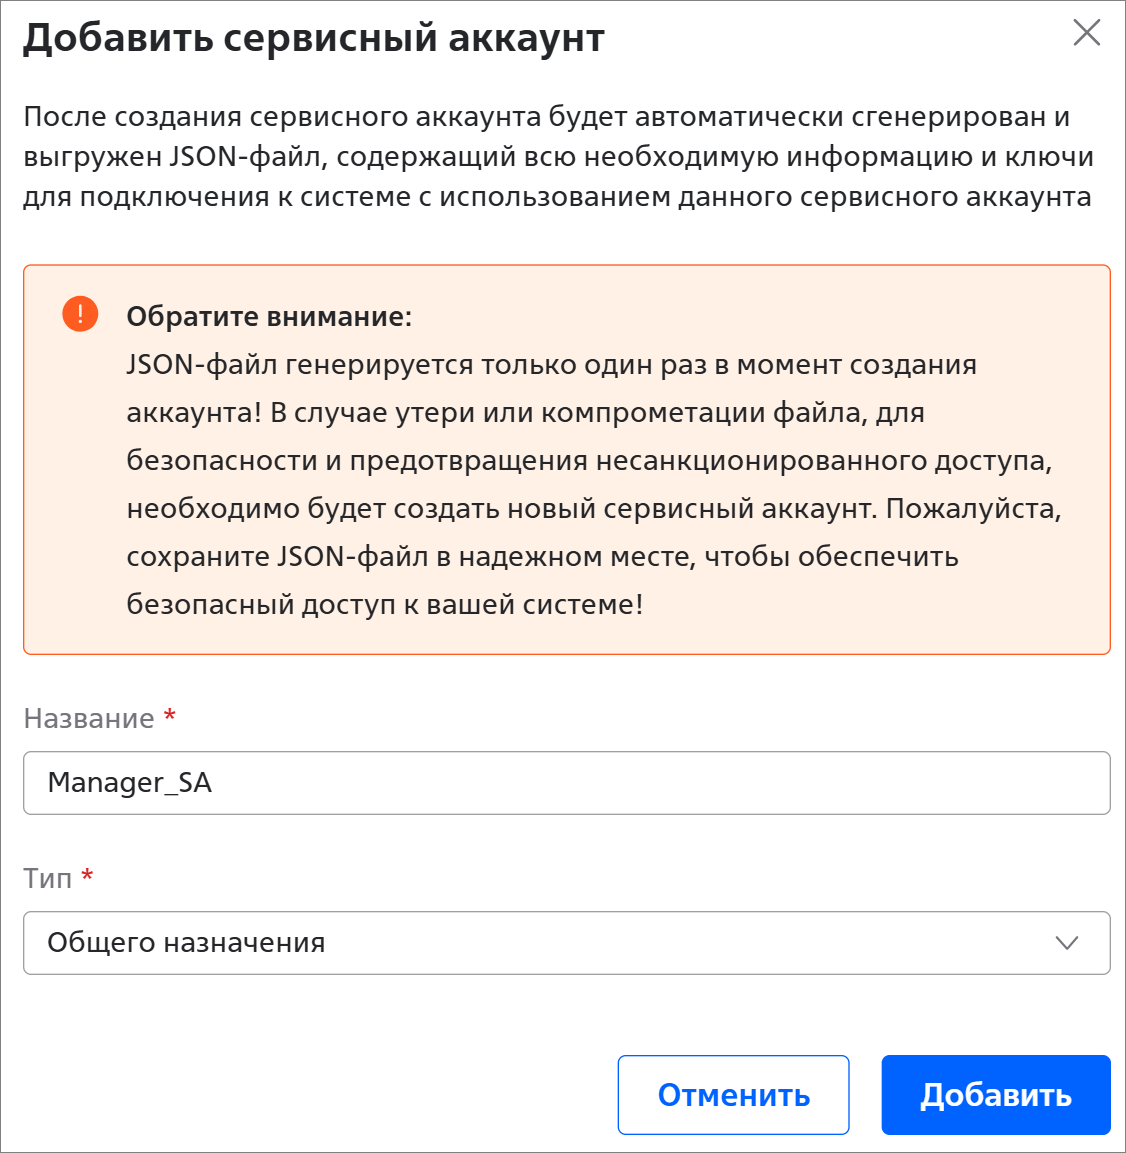This screenshot has width=1126, height=1153.
Task: Click the chevron arrow in Тип field
Action: (1067, 943)
